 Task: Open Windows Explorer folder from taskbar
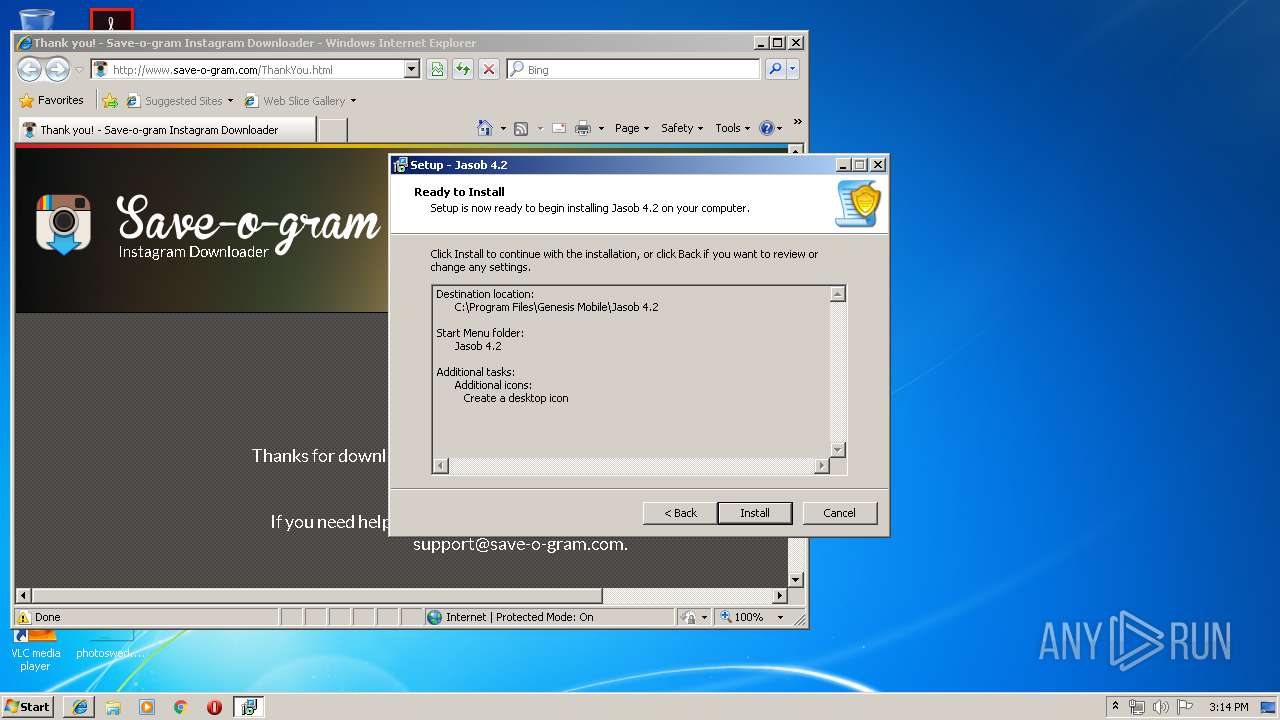coord(113,707)
